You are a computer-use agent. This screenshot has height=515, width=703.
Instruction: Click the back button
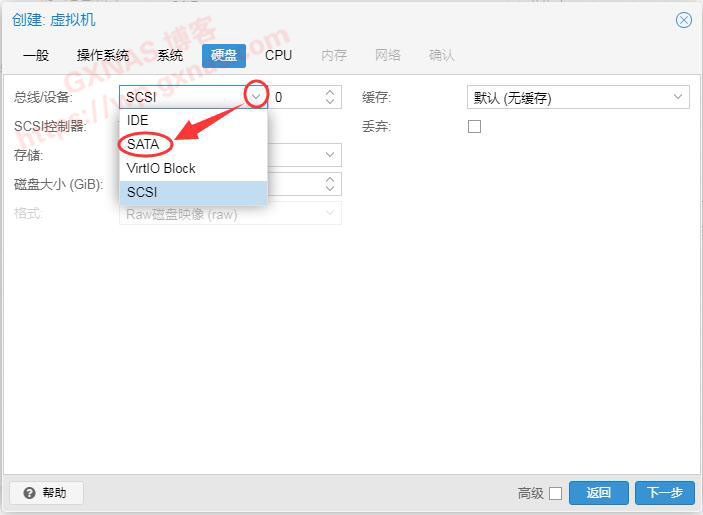pos(598,493)
